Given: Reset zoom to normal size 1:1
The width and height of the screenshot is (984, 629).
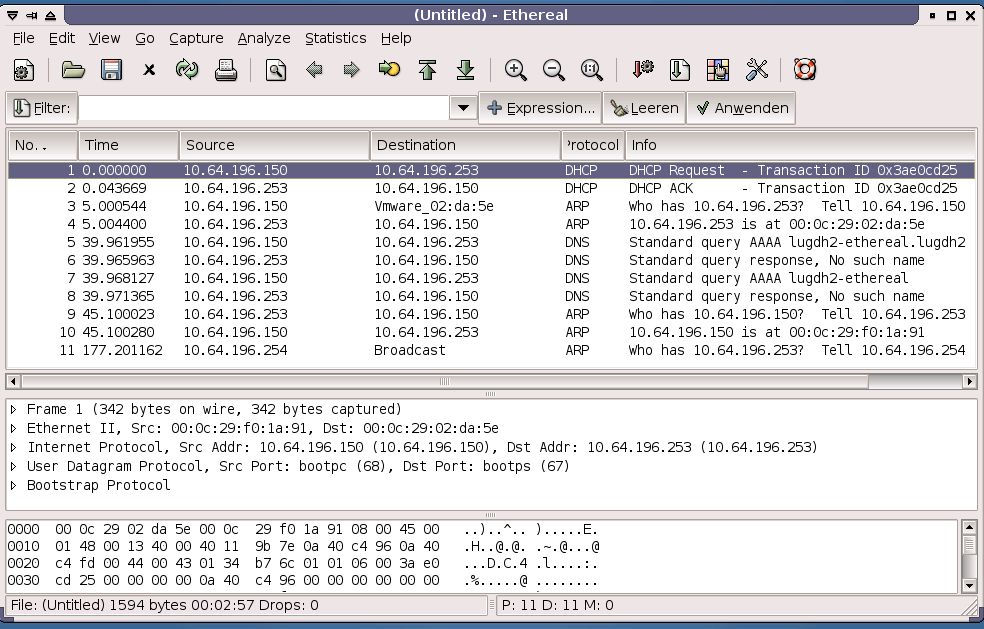Looking at the screenshot, I should pos(592,70).
